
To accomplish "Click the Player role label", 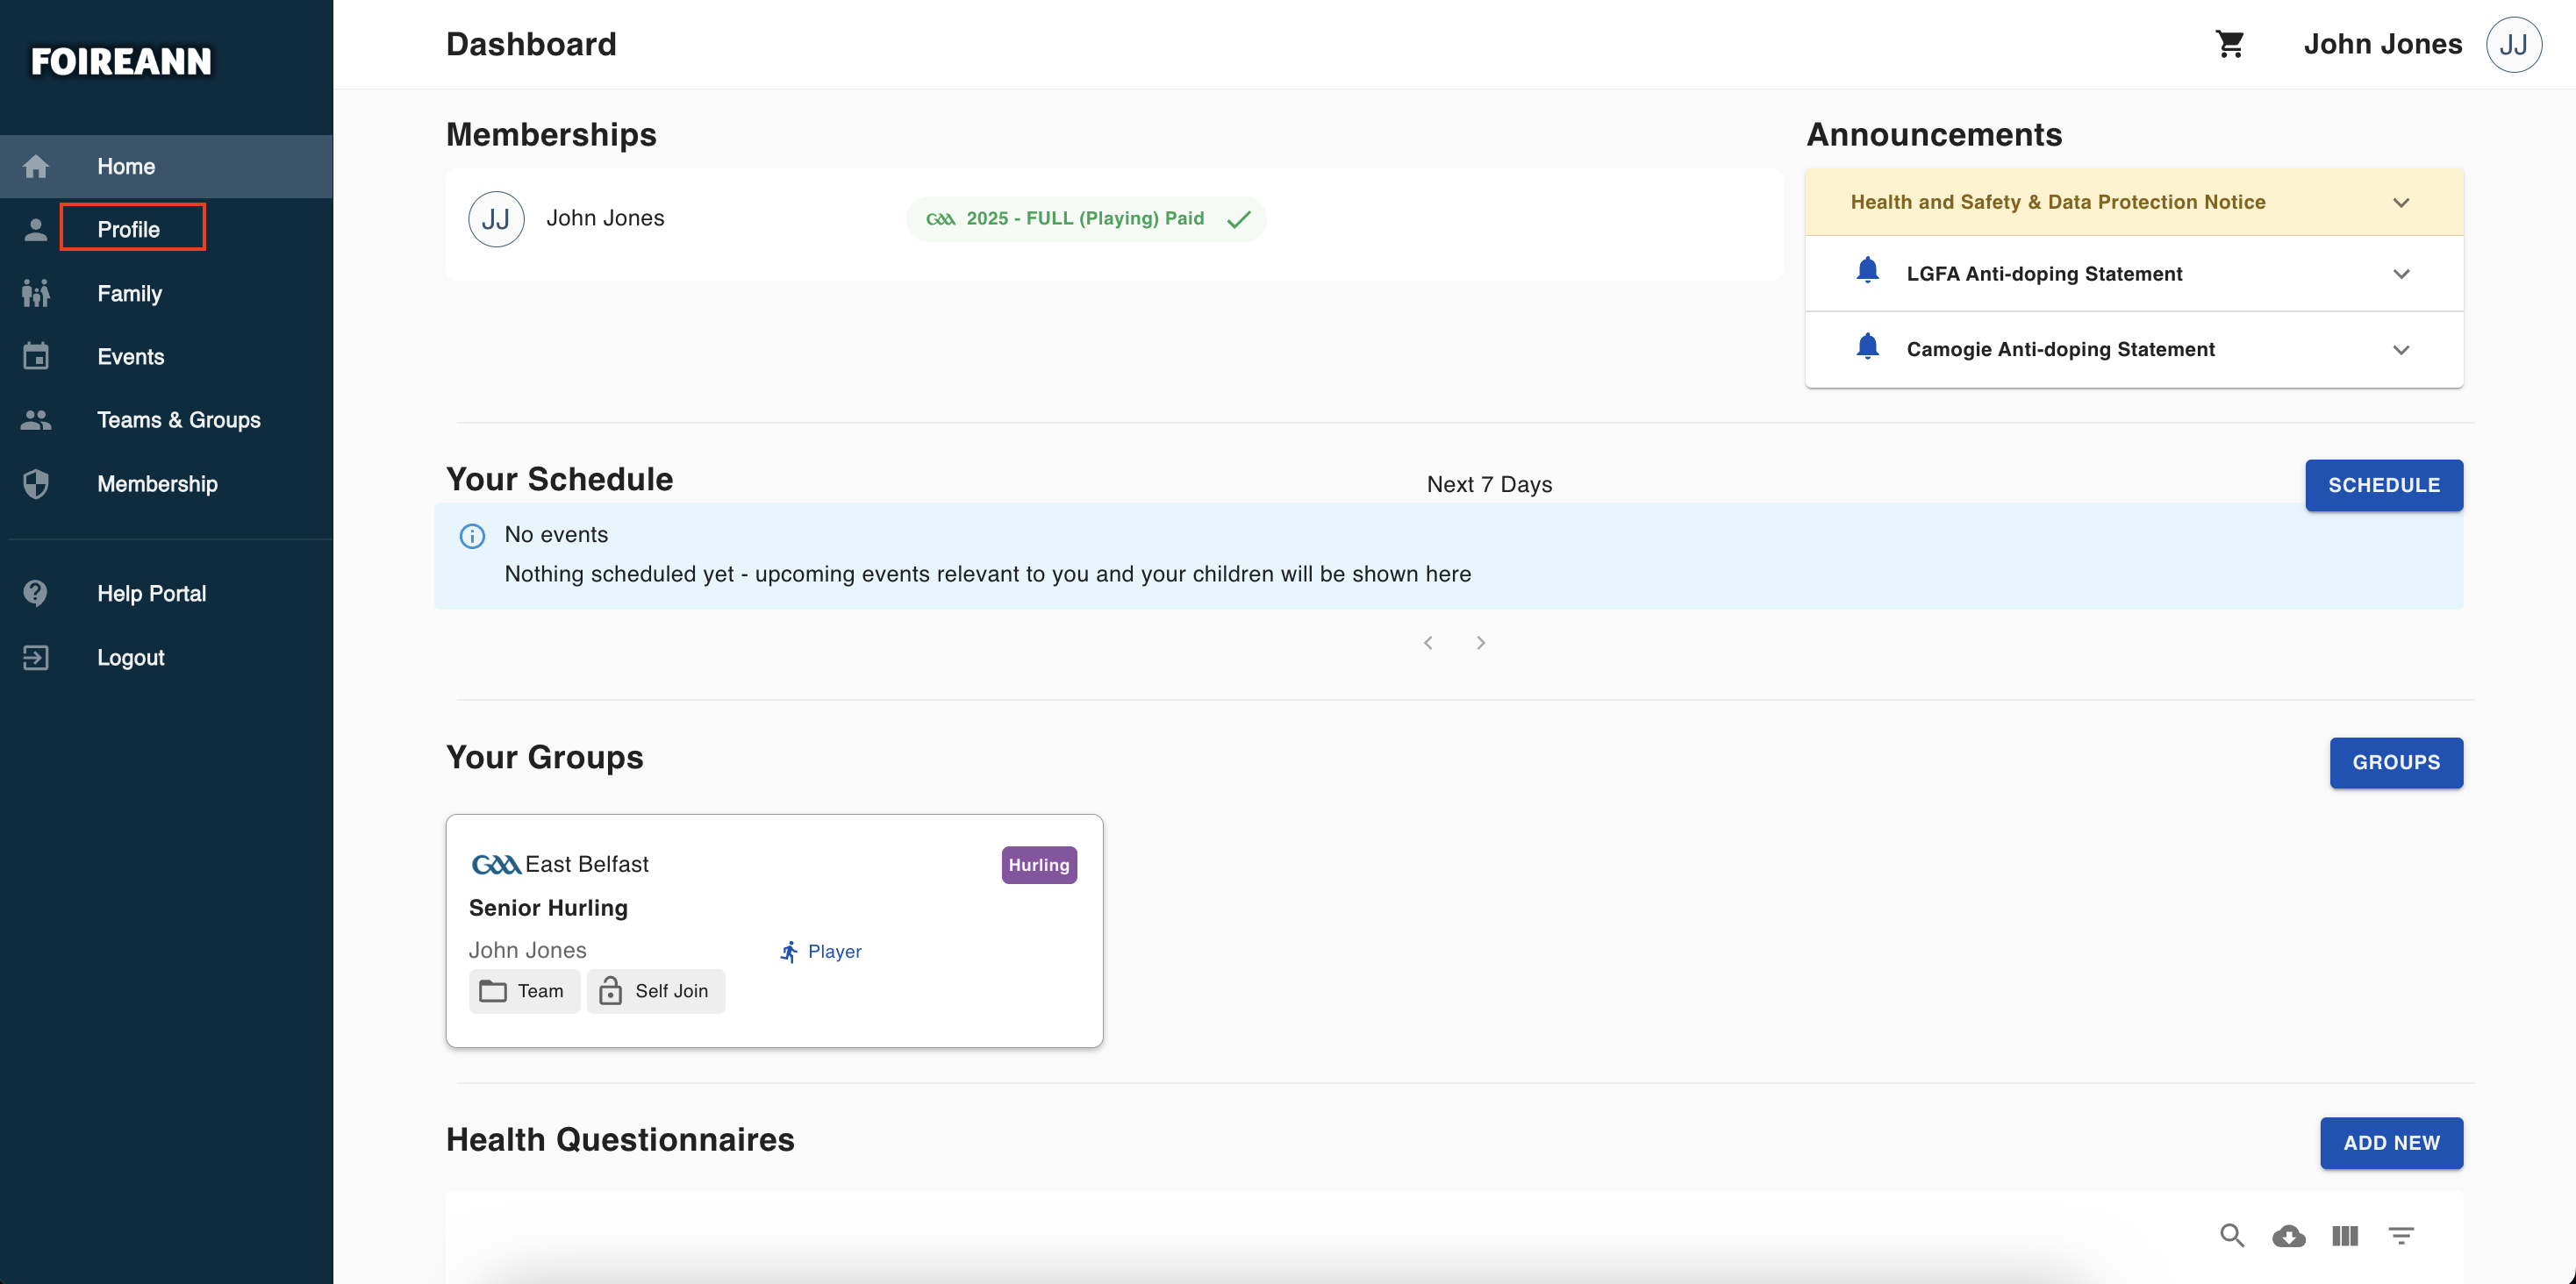I will (x=835, y=952).
